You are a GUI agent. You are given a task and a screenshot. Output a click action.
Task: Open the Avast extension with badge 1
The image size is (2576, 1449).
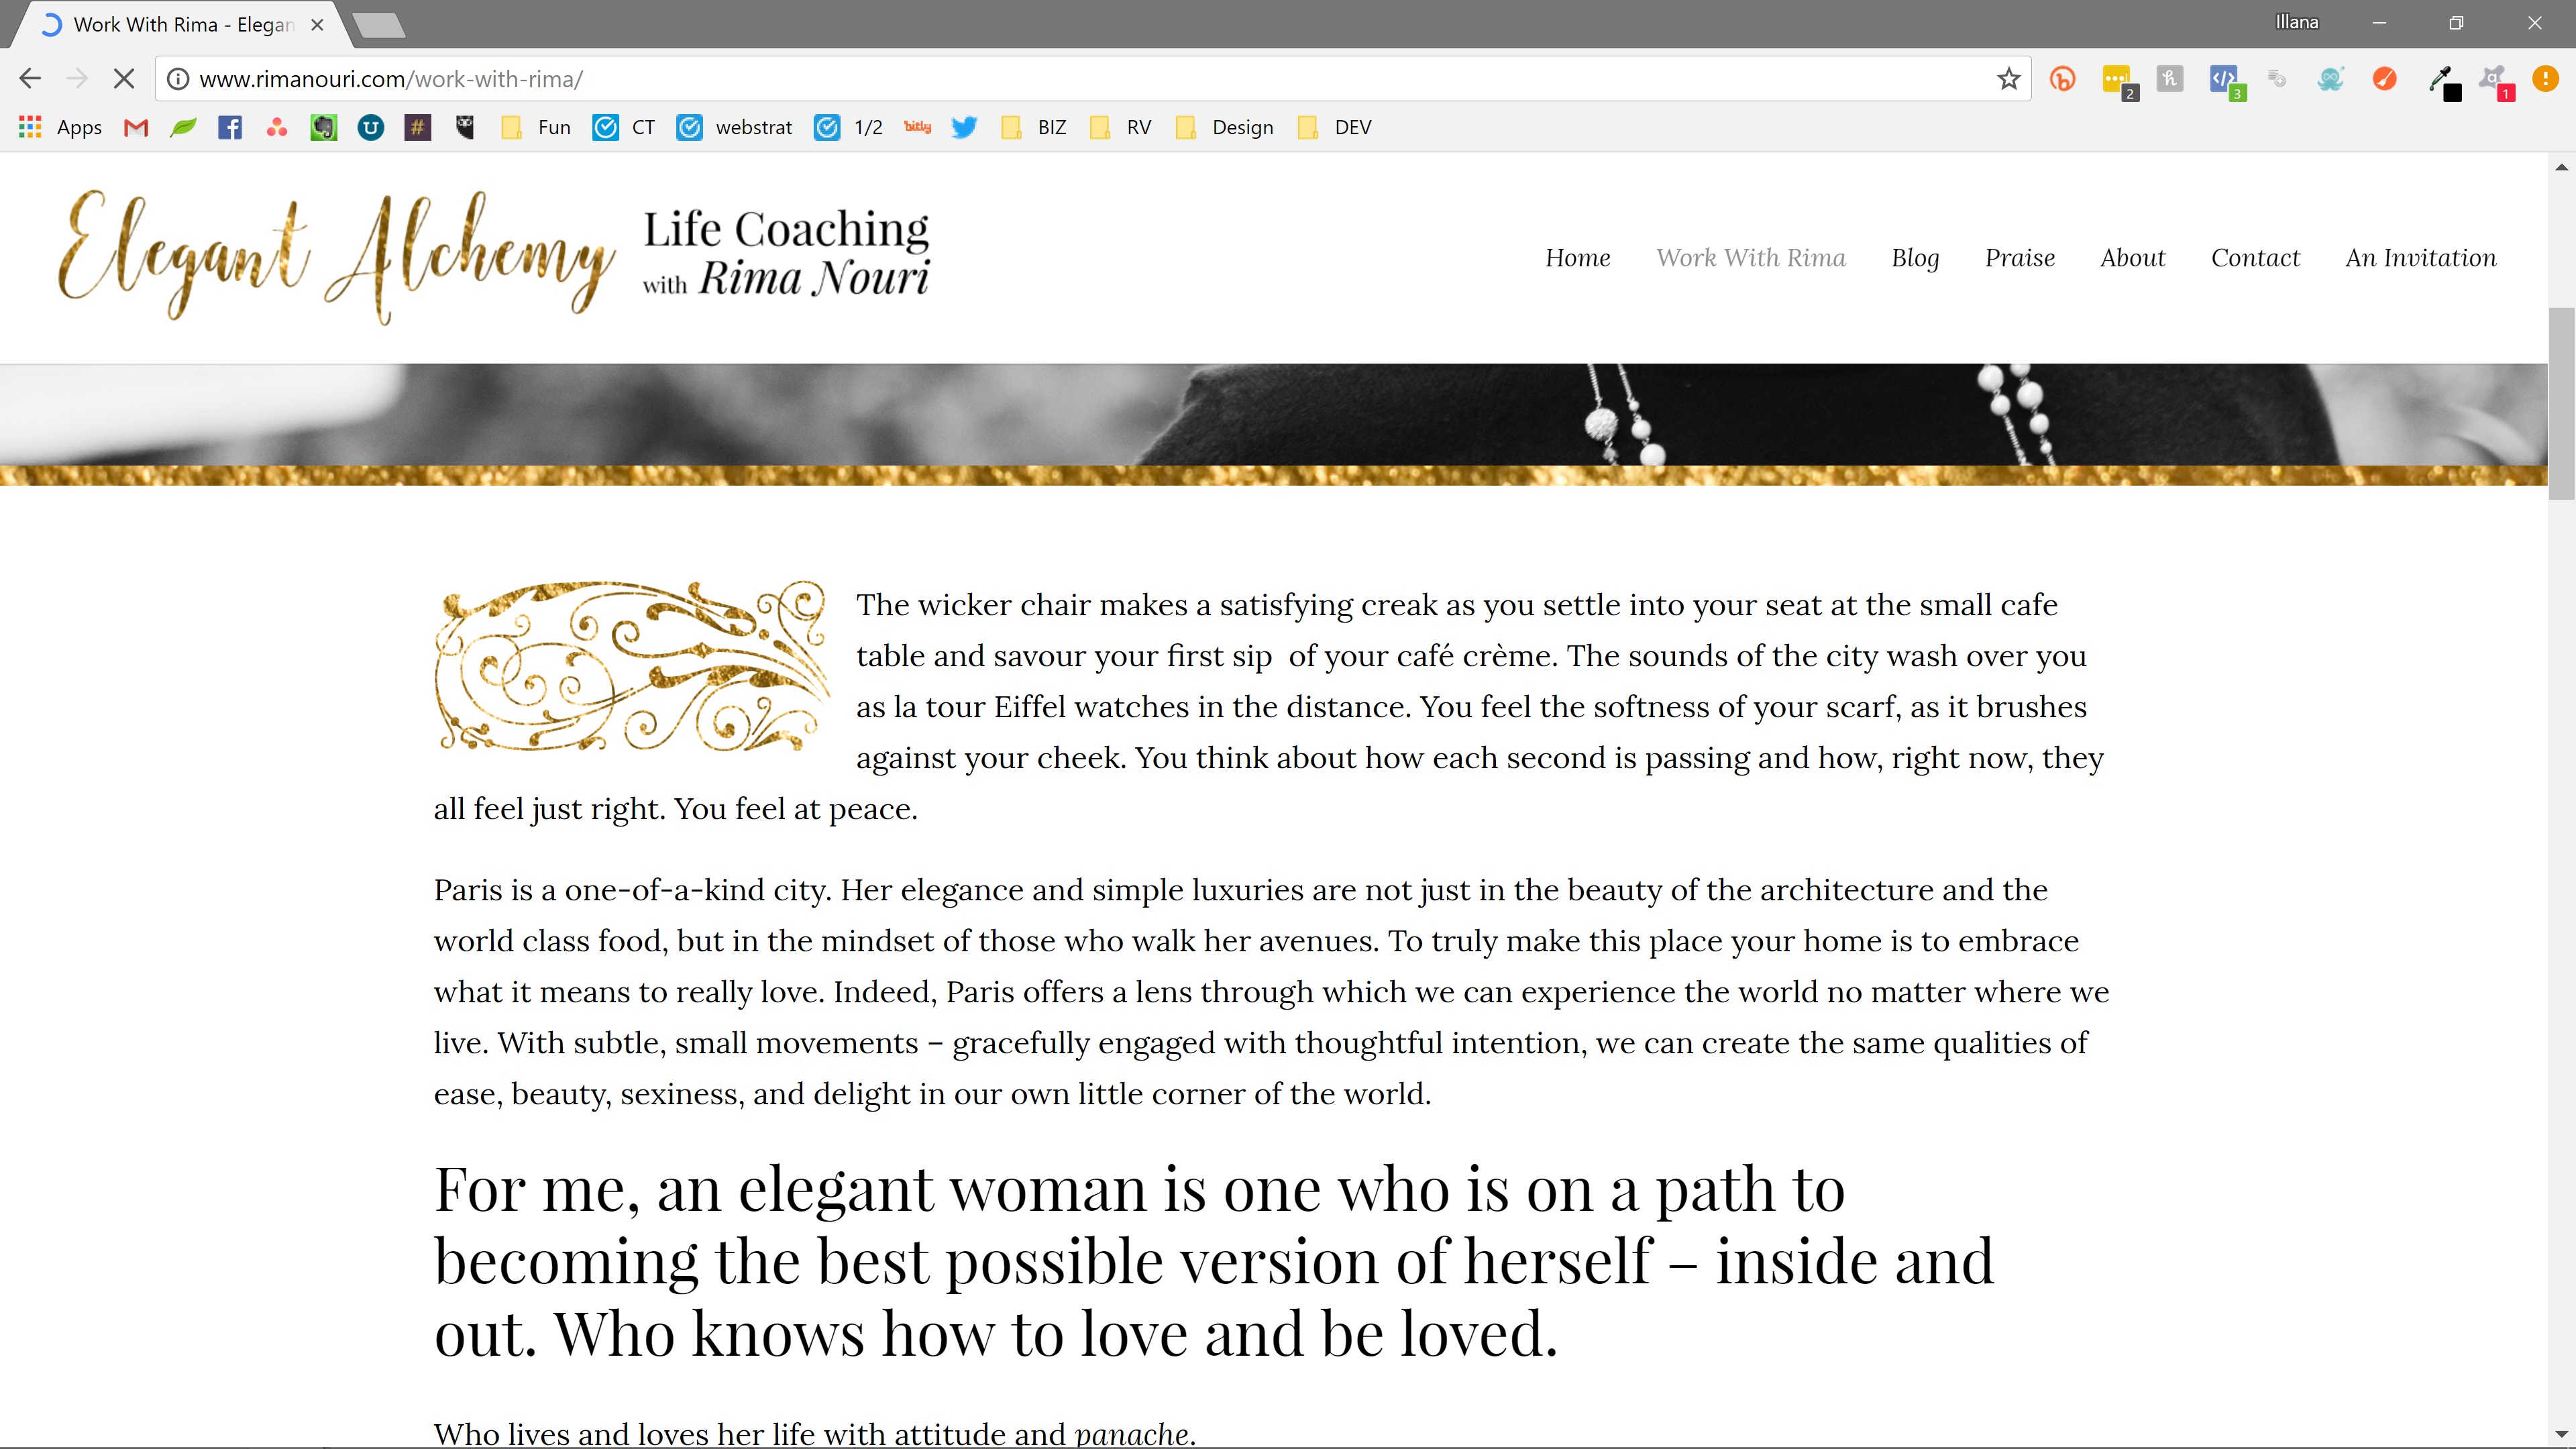click(2496, 81)
